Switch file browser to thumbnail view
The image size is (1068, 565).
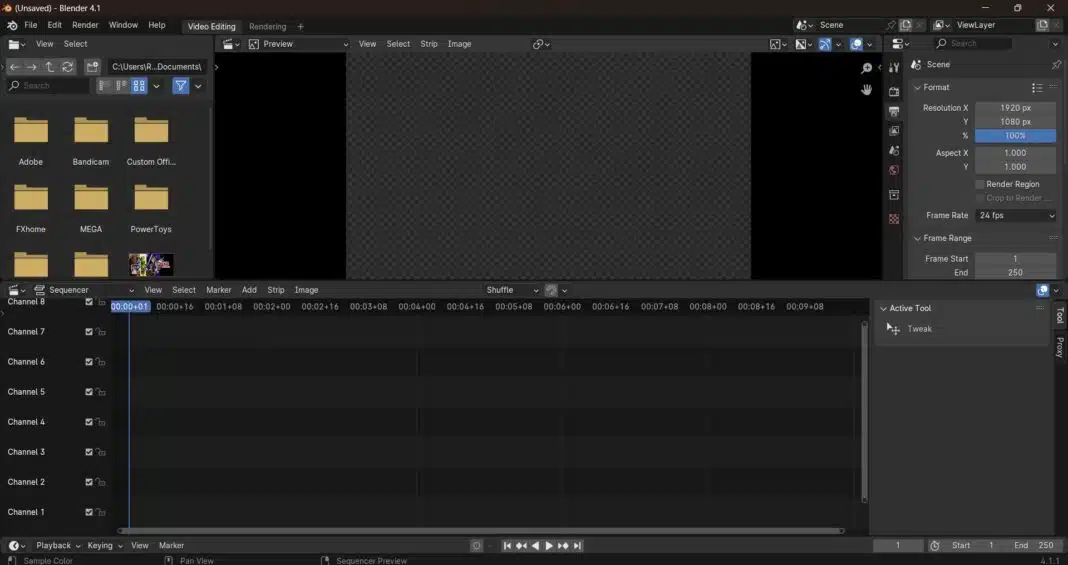pyautogui.click(x=140, y=86)
